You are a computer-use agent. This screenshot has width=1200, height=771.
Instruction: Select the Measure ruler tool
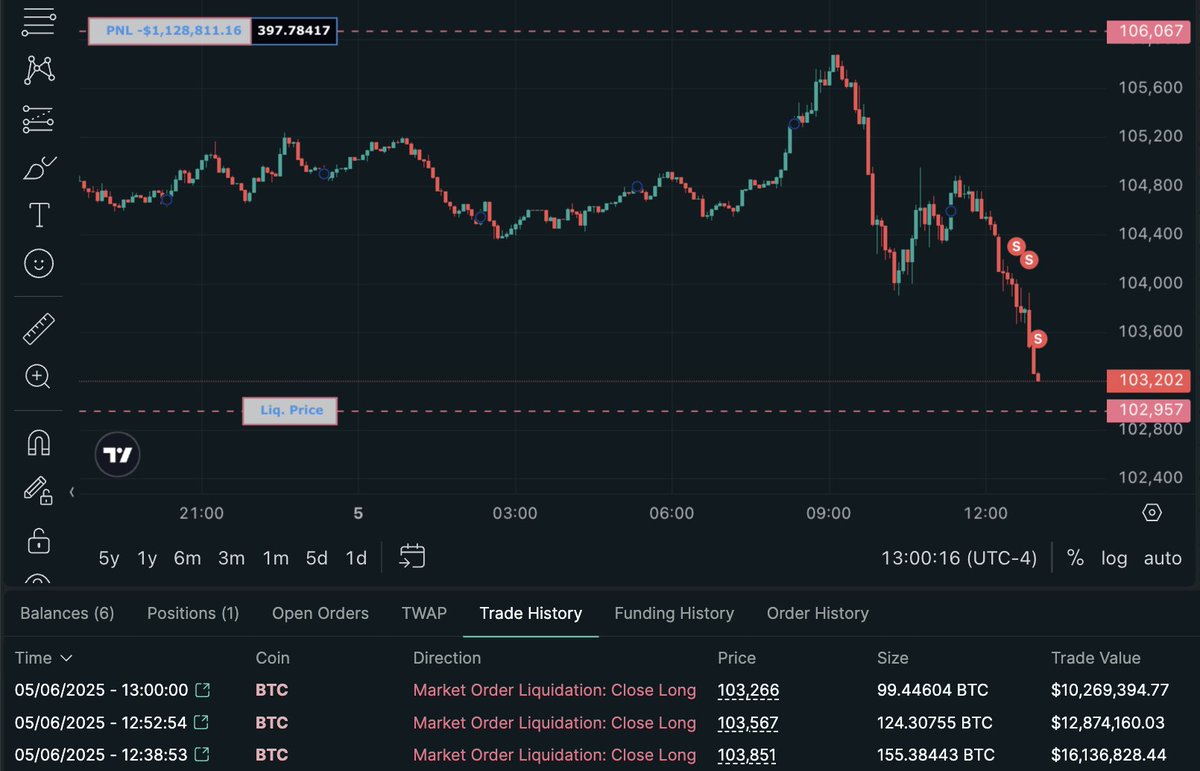point(38,327)
